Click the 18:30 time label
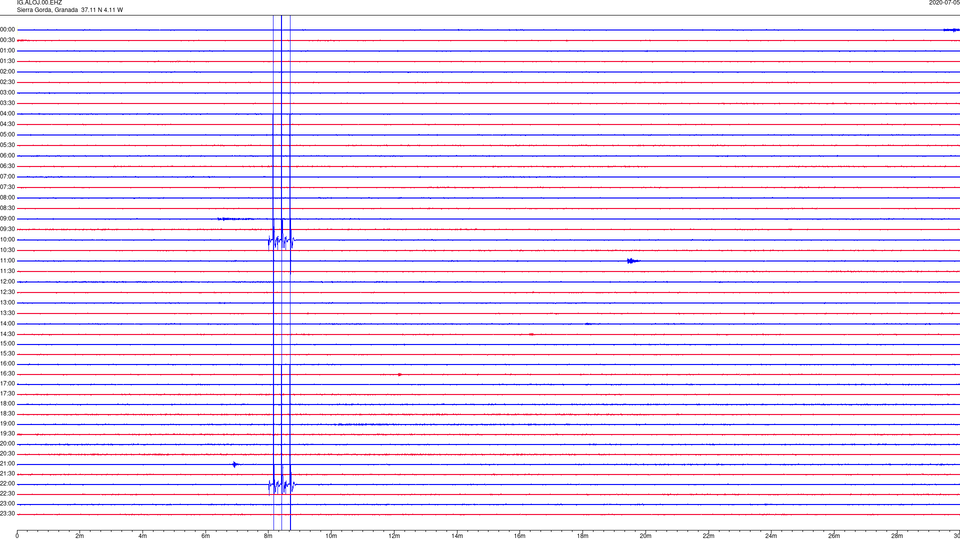This screenshot has width=960, height=540. 7,414
